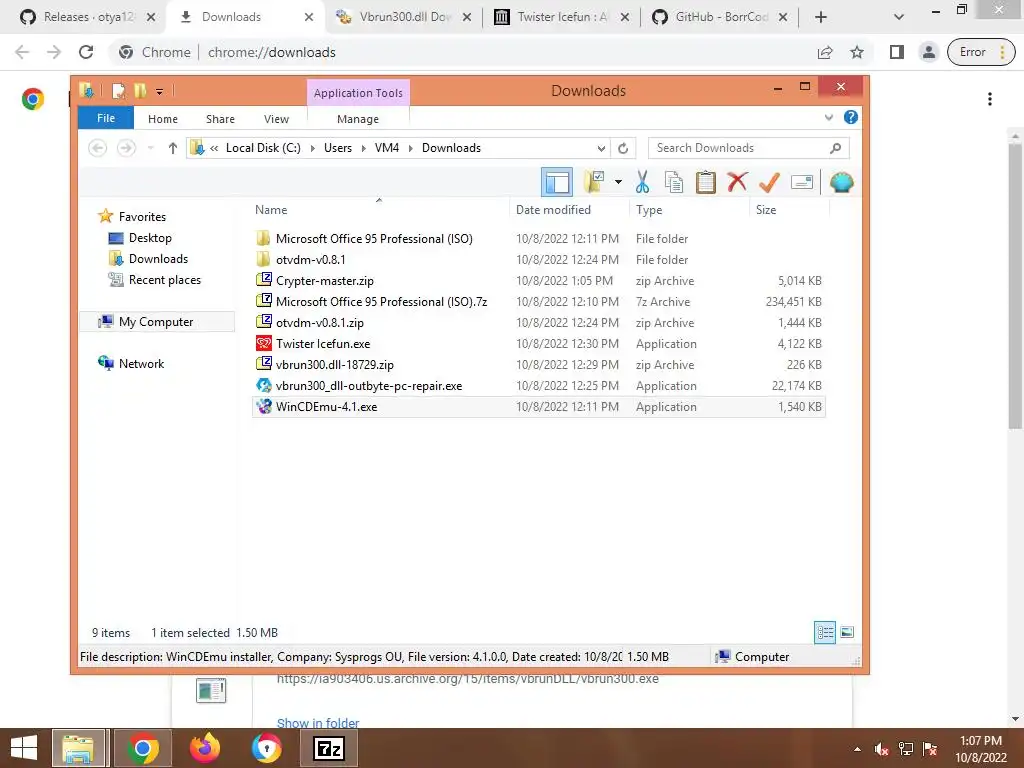The image size is (1024, 768).
Task: Click the Up one level arrow
Action: (x=172, y=148)
